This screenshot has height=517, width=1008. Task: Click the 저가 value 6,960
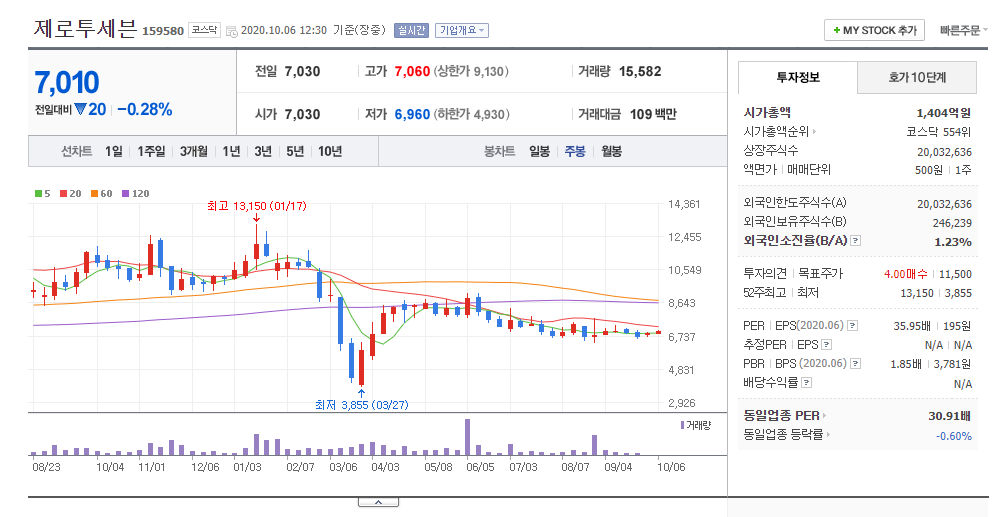pos(412,114)
